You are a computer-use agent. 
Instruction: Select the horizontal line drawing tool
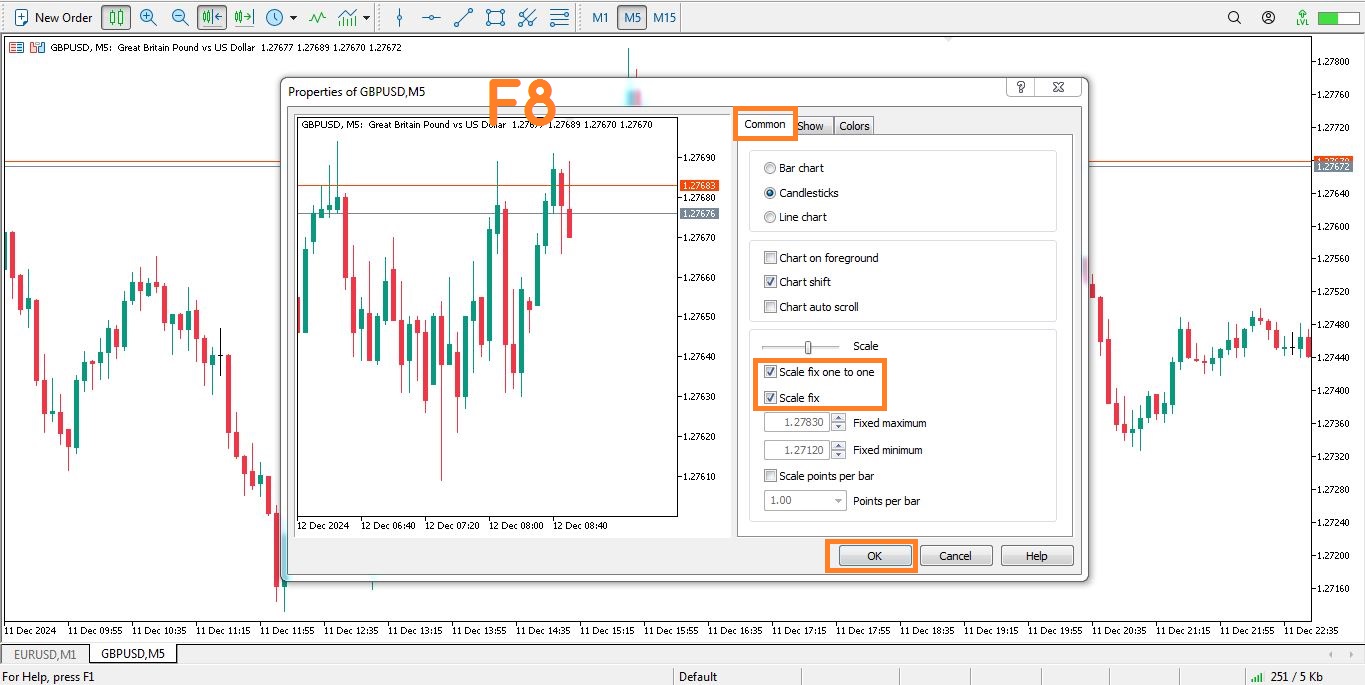430,17
